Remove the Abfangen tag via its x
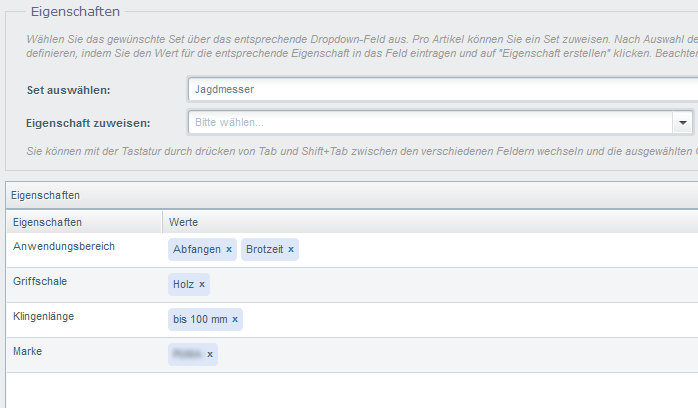Viewport: 698px width, 408px height. click(x=229, y=250)
